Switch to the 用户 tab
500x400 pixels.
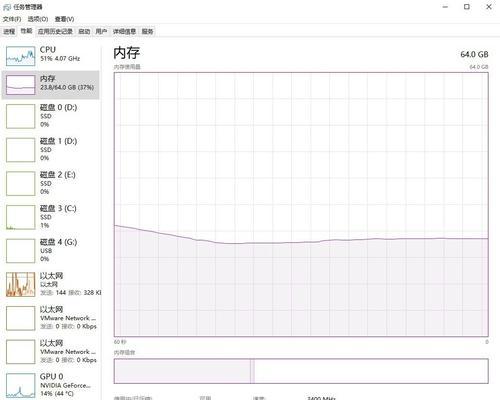pos(101,31)
